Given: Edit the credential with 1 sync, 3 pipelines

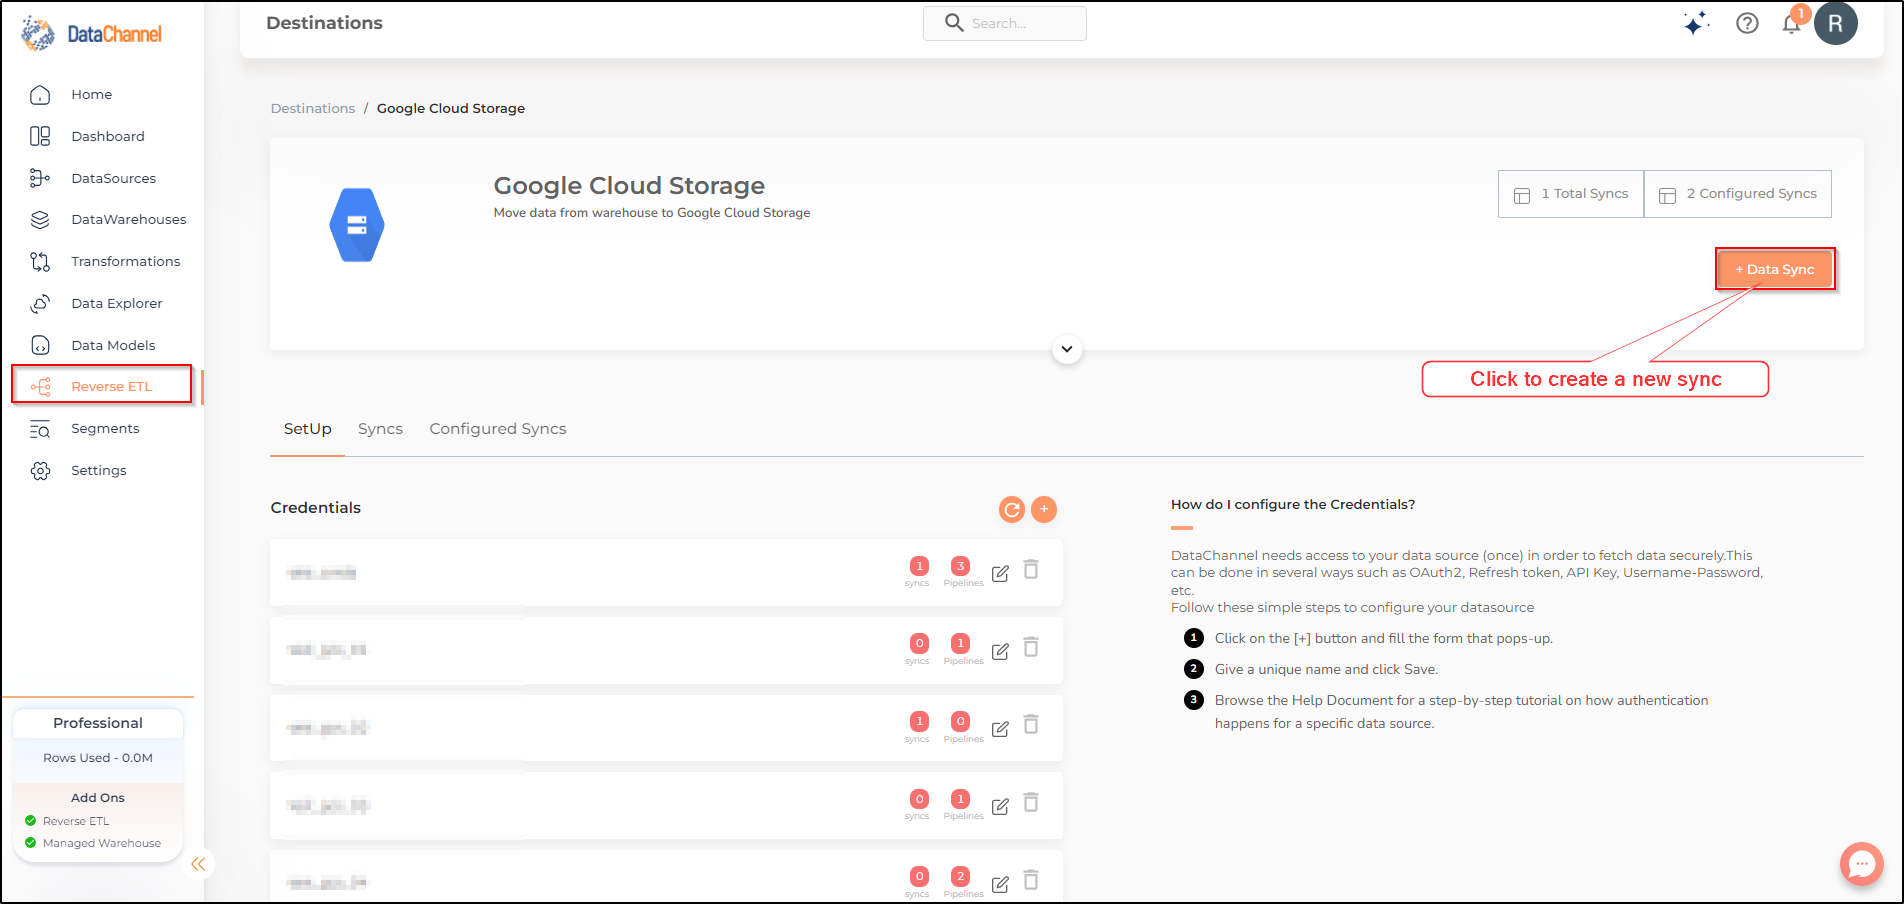Looking at the screenshot, I should (1000, 573).
